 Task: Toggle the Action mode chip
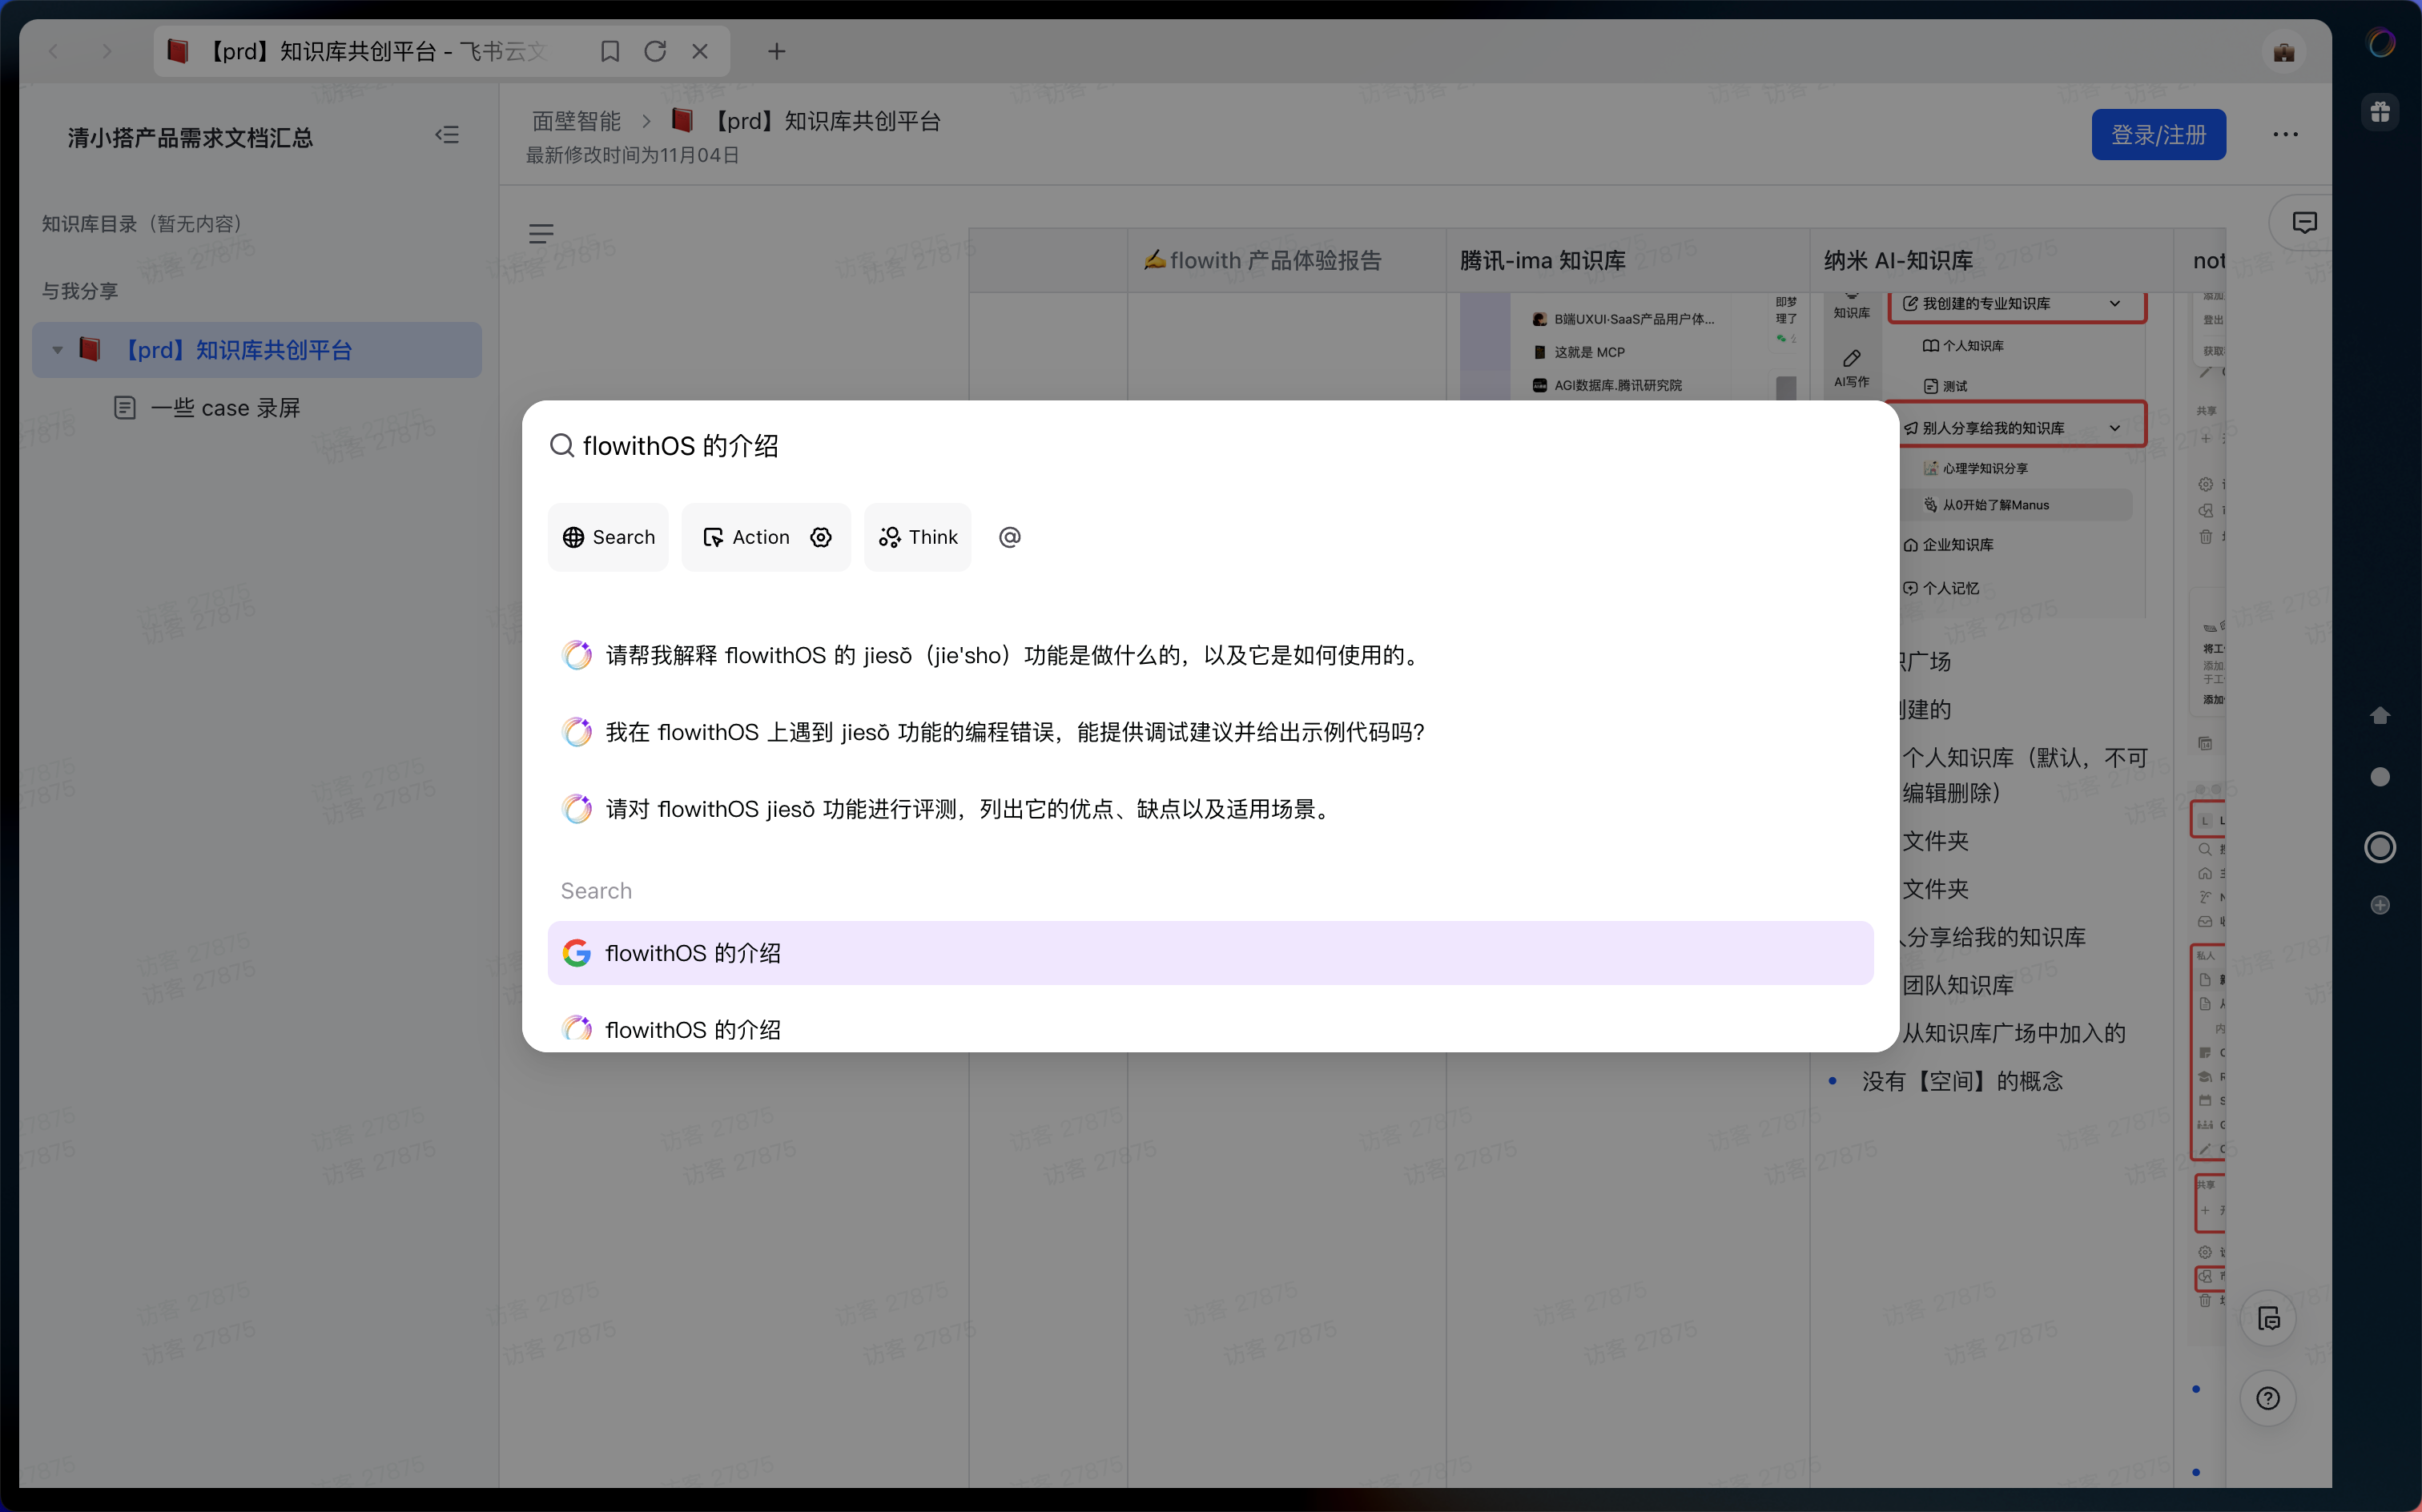(746, 537)
